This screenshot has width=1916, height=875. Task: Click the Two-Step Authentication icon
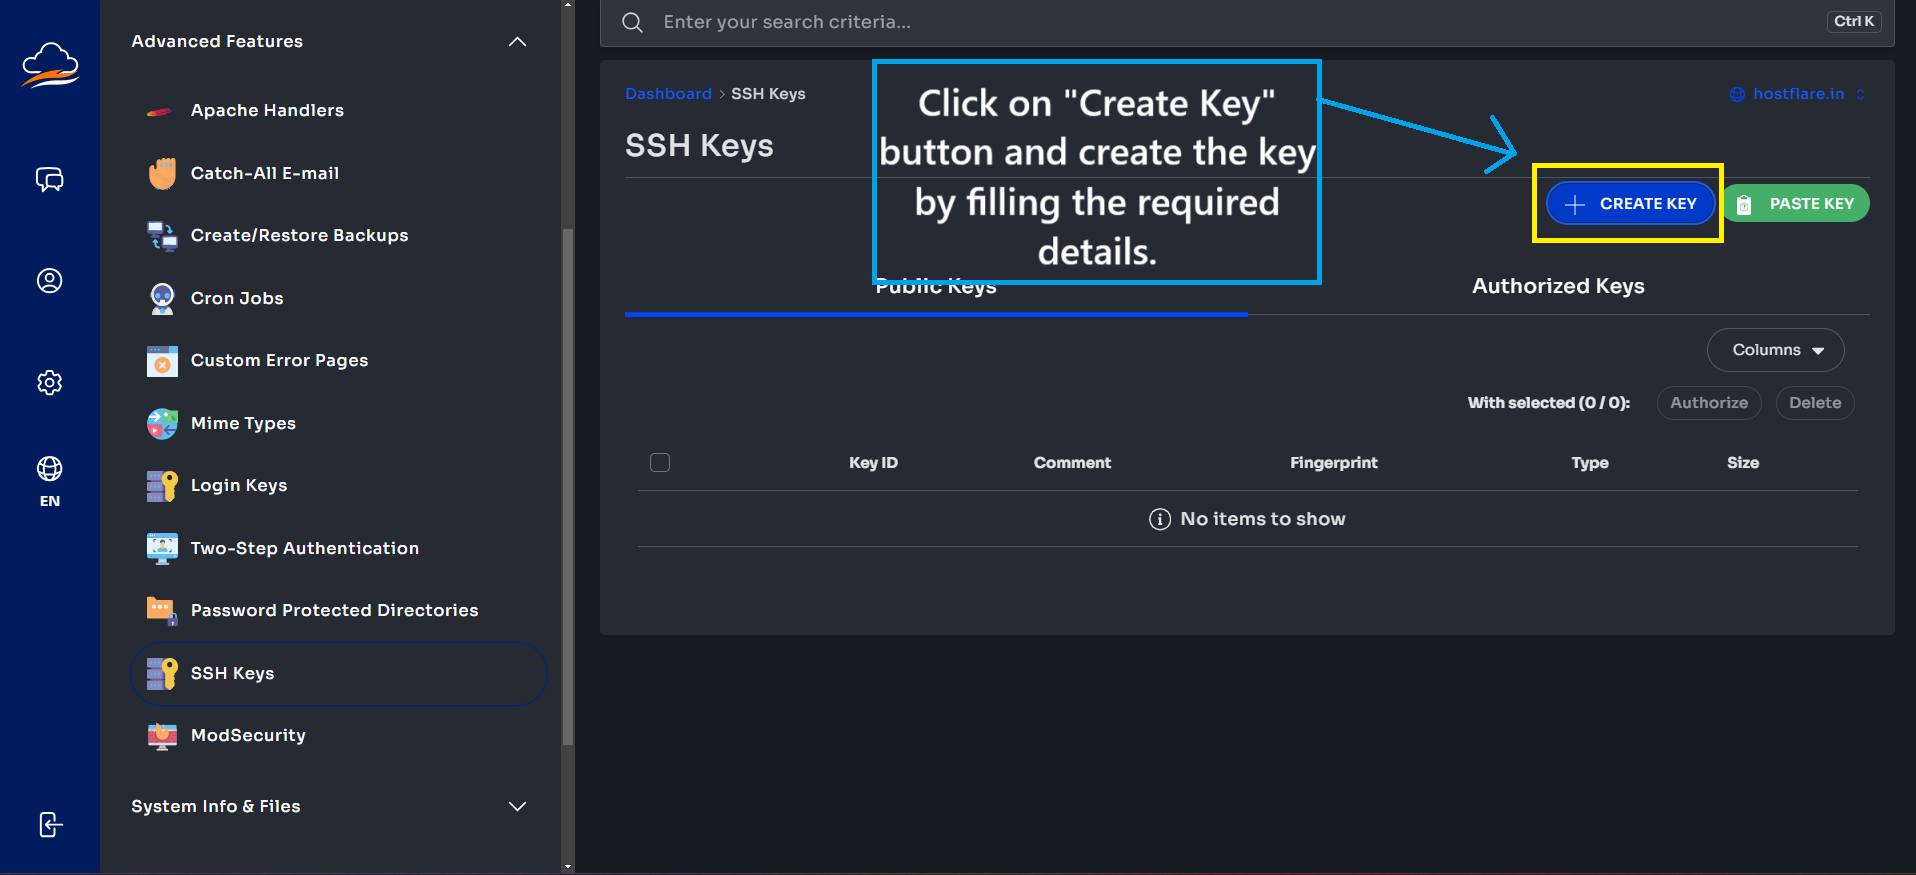tap(162, 548)
